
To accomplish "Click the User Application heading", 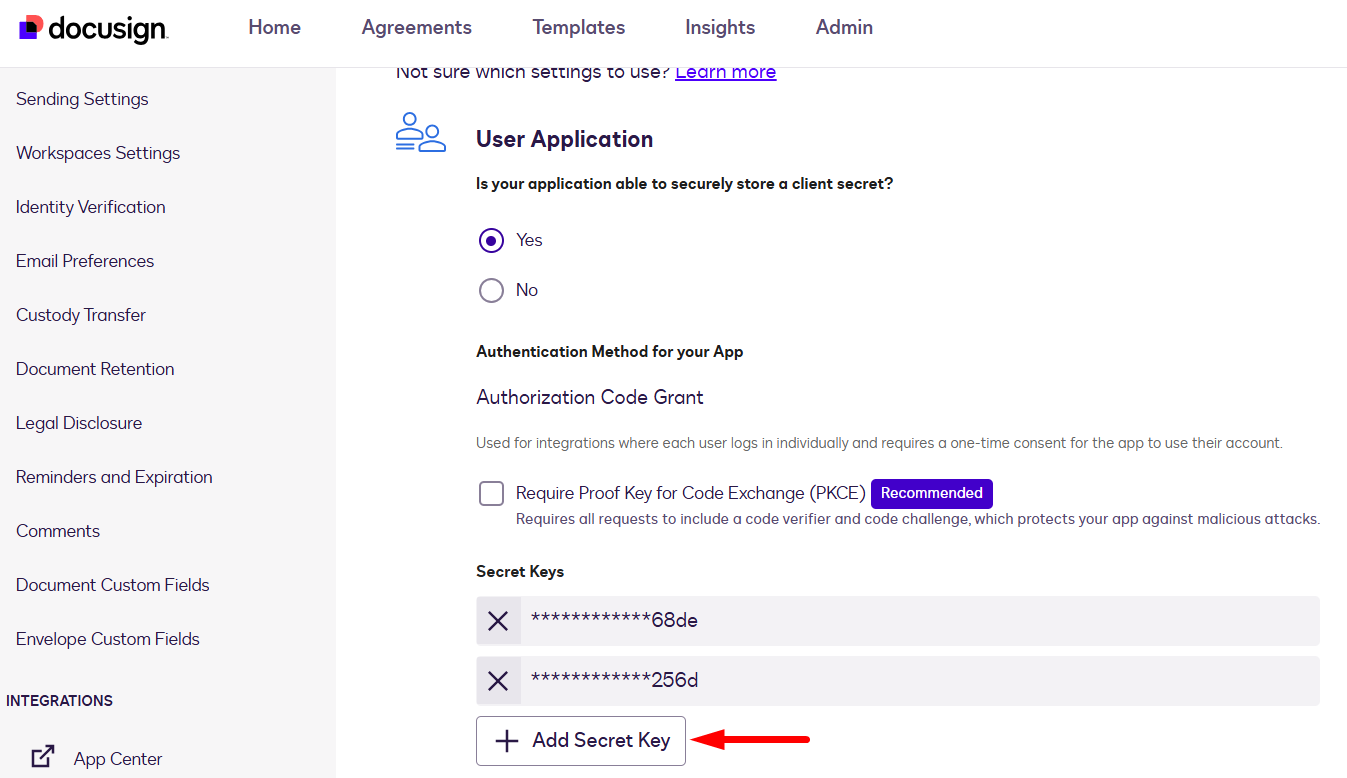I will (x=564, y=139).
